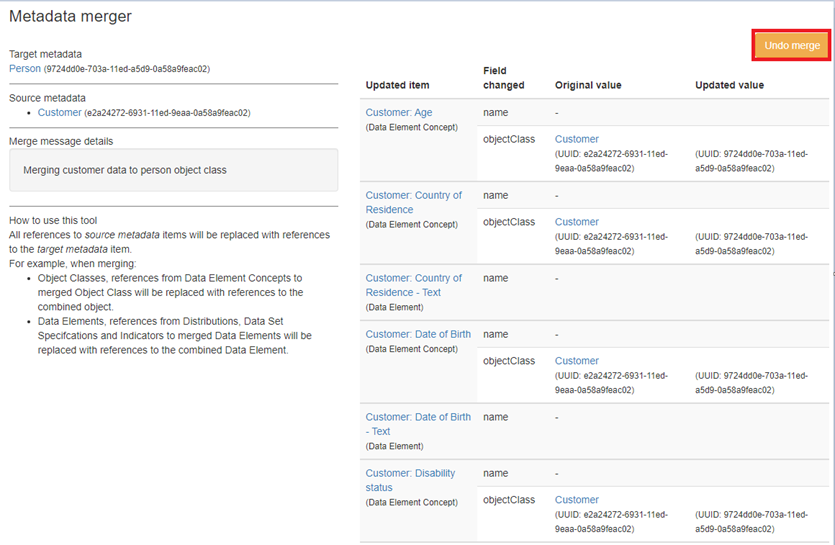Image resolution: width=835 pixels, height=545 pixels.
Task: Click original value Customer in Age row
Action: pyautogui.click(x=577, y=139)
